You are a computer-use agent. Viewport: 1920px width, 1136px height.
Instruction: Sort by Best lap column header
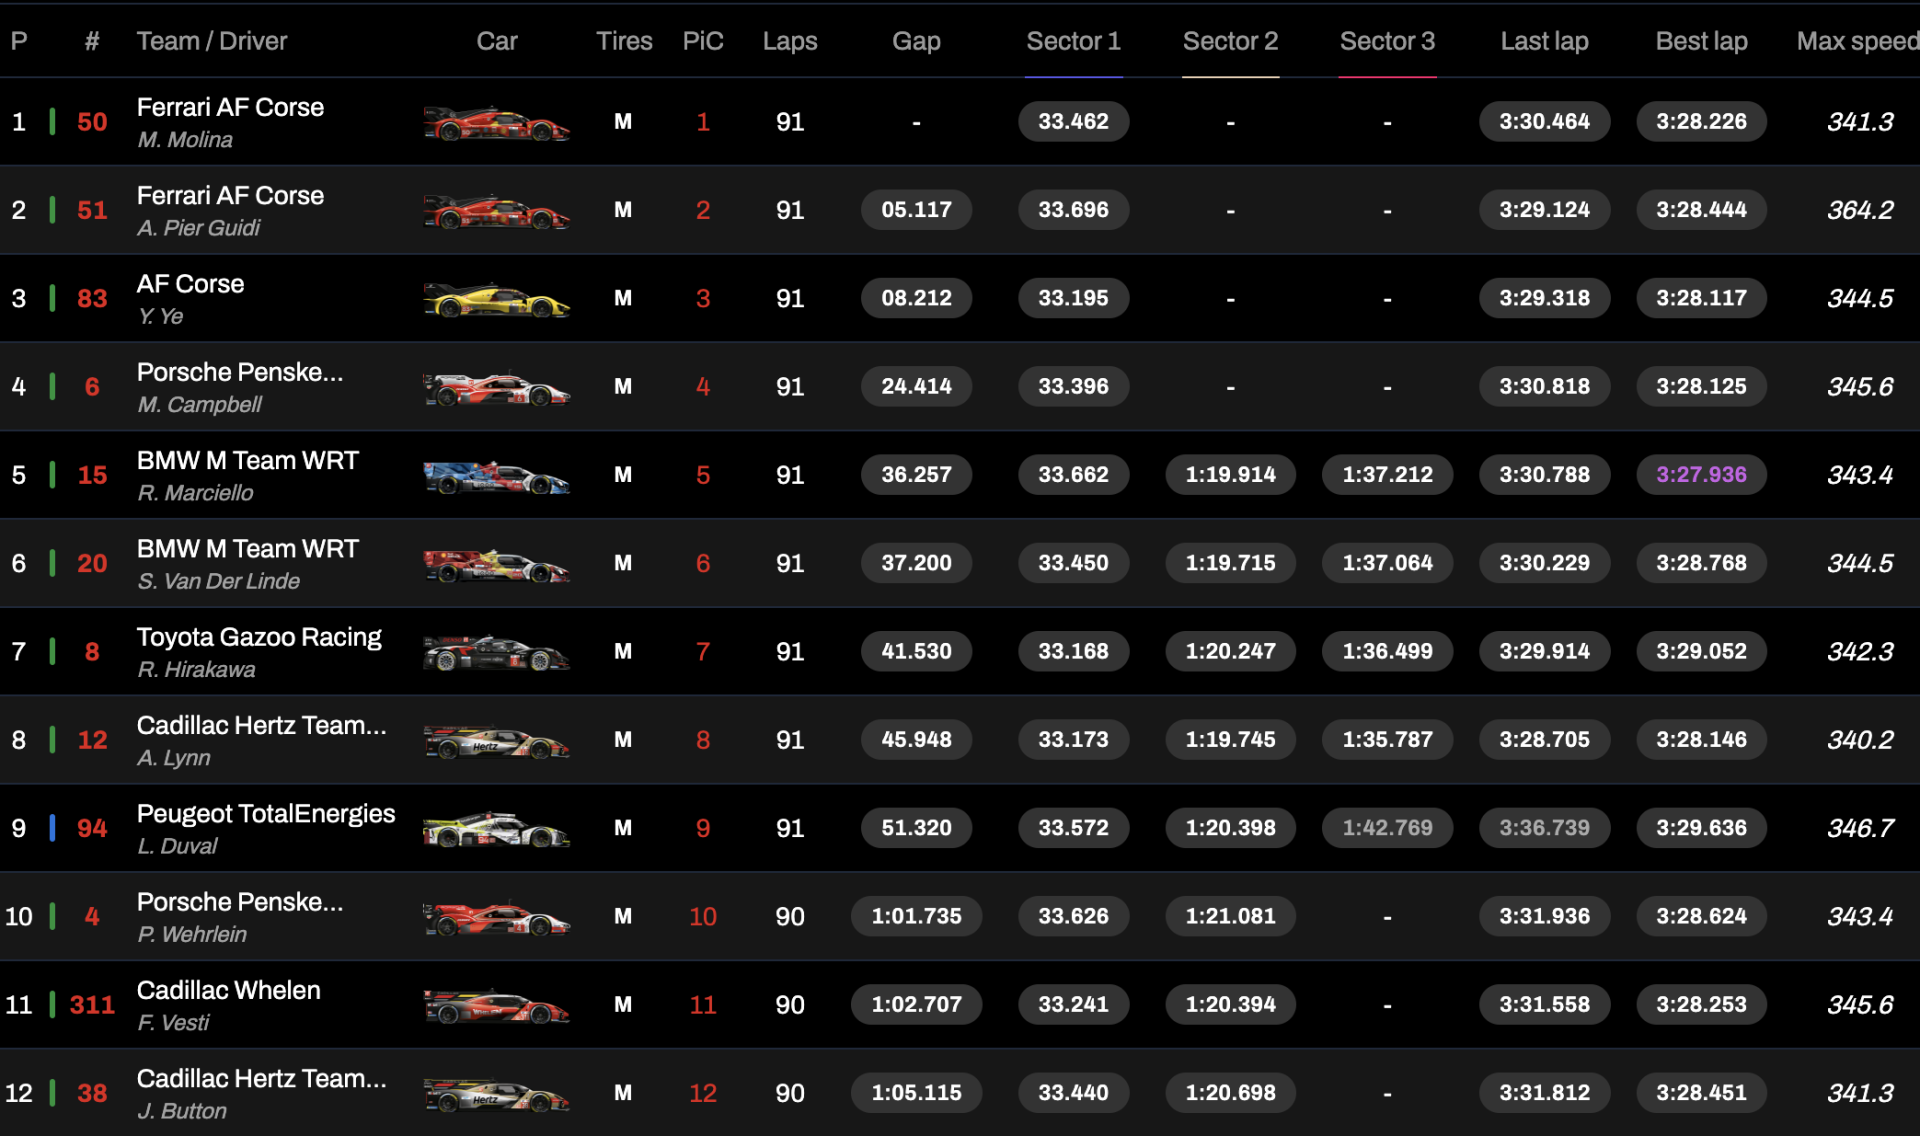coord(1701,42)
